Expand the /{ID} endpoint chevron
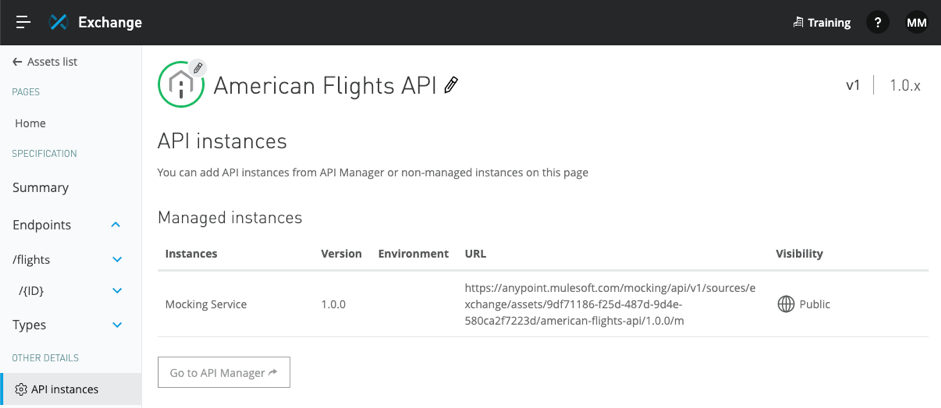Image resolution: width=941 pixels, height=408 pixels. pos(117,291)
